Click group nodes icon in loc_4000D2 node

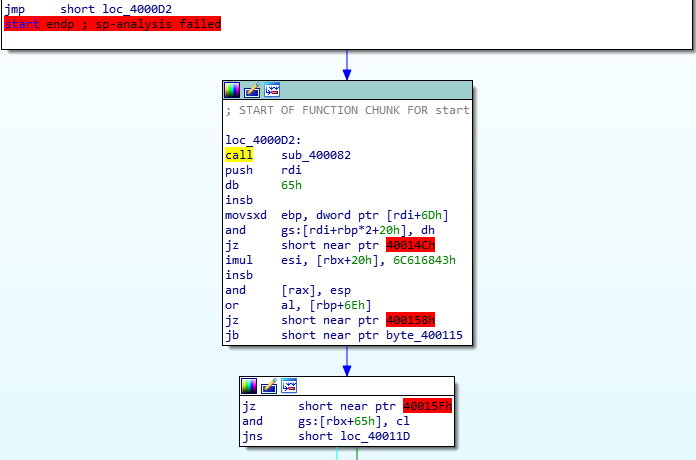pos(272,90)
